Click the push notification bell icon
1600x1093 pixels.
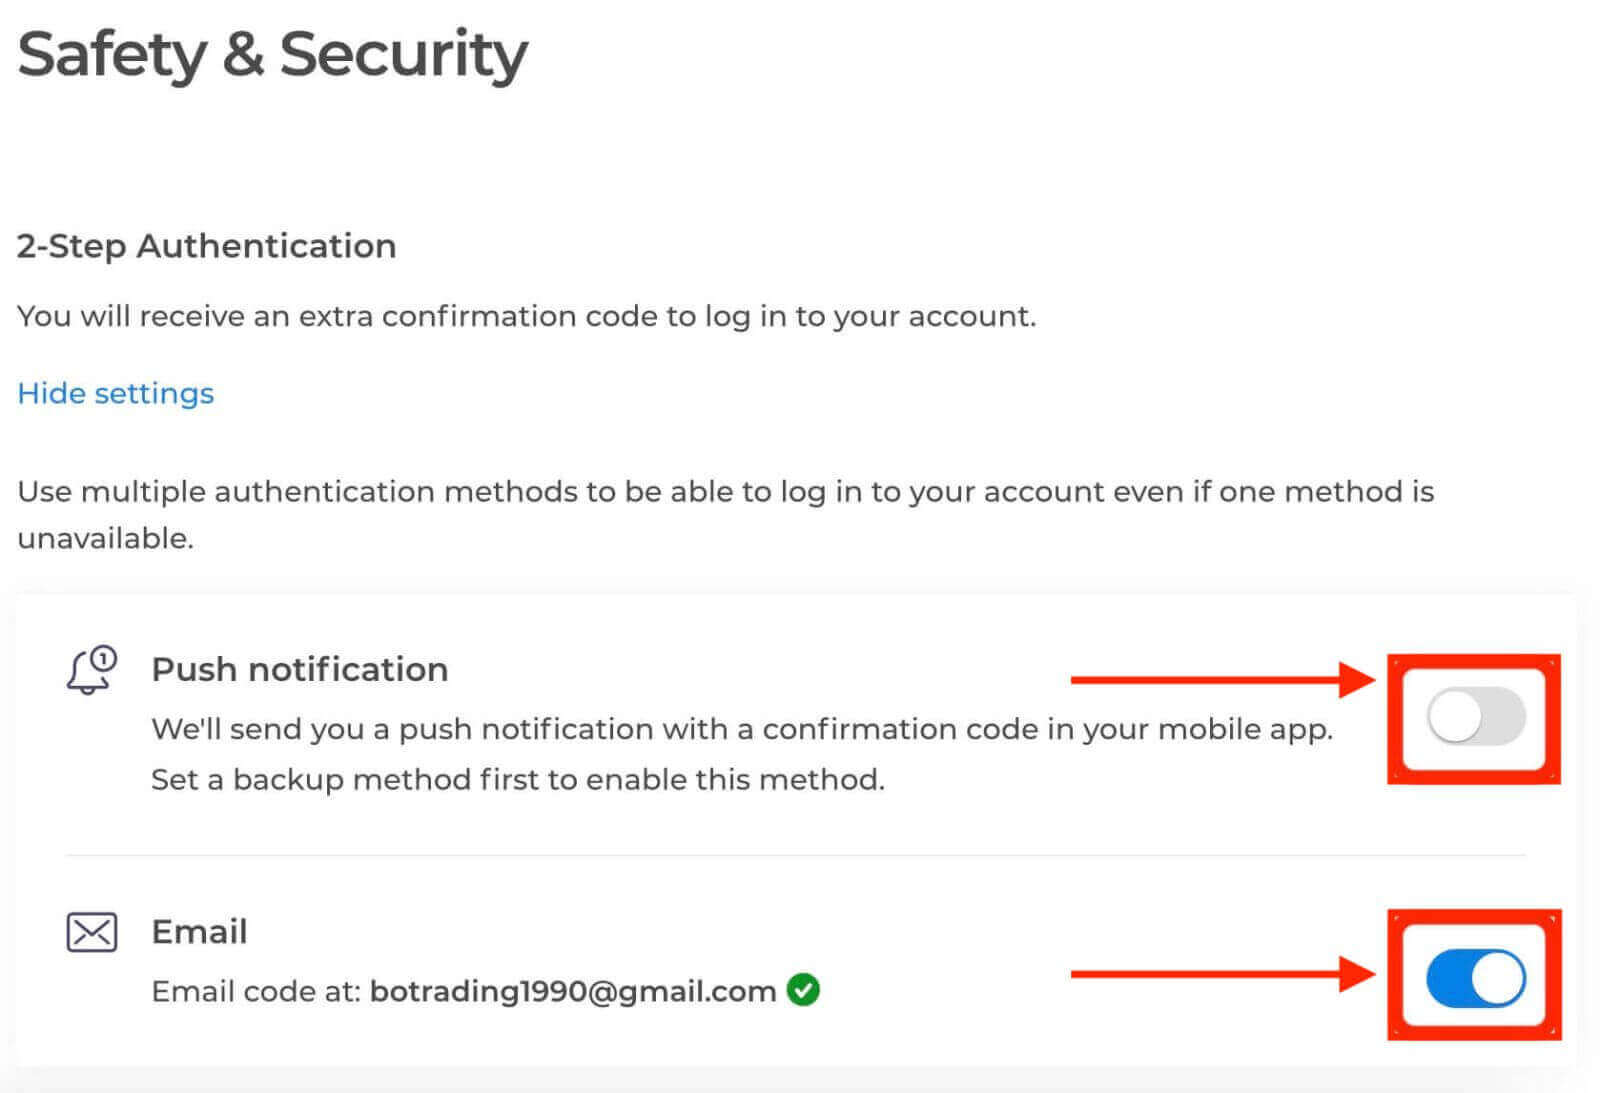tap(91, 670)
